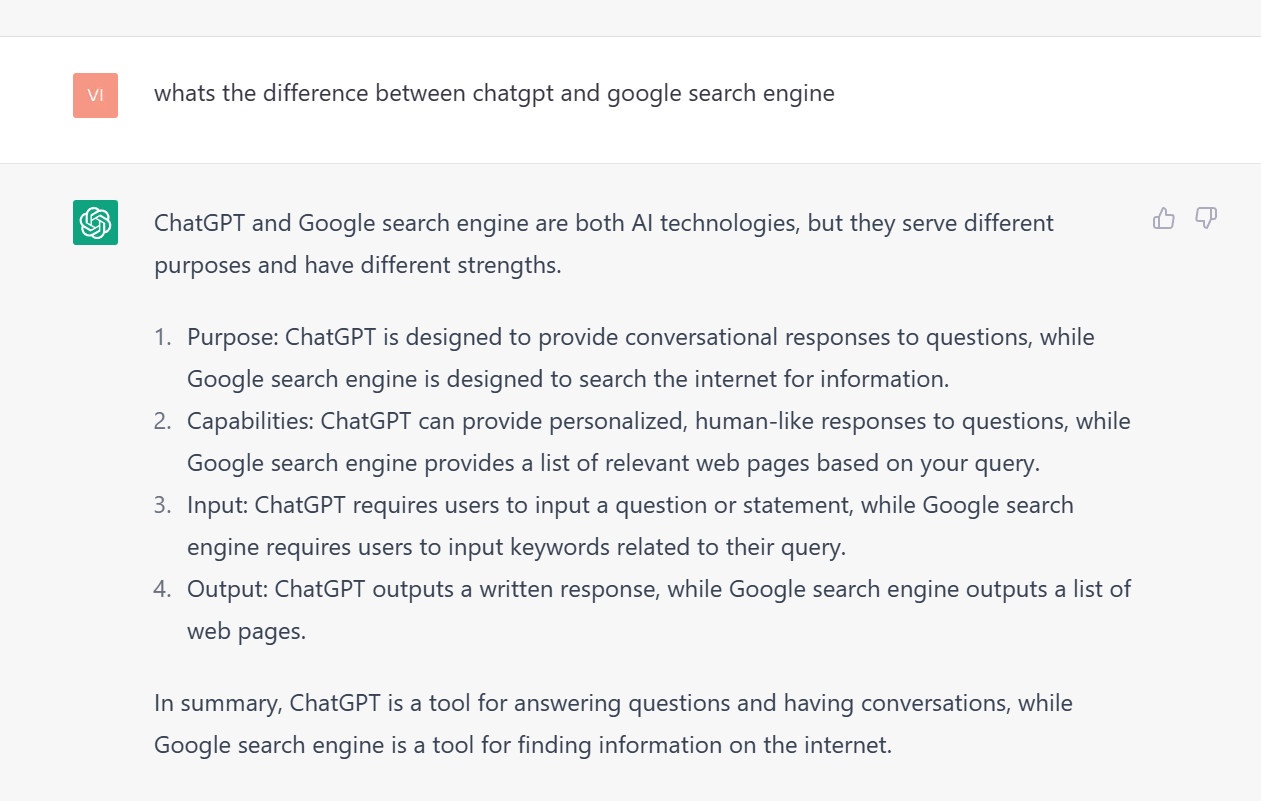Dislike the response with thumbs down
This screenshot has width=1261, height=801.
point(1206,218)
